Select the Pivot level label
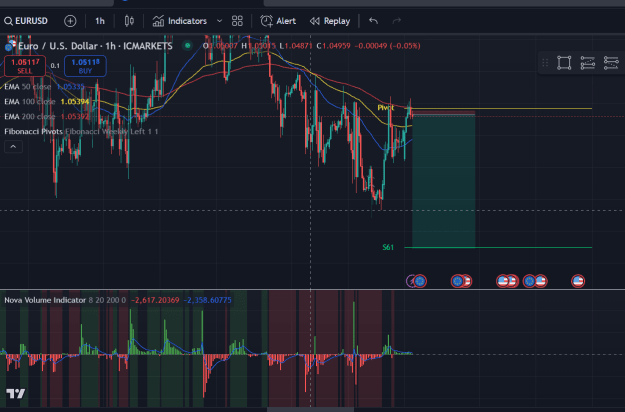The height and width of the screenshot is (412, 625). tap(385, 108)
